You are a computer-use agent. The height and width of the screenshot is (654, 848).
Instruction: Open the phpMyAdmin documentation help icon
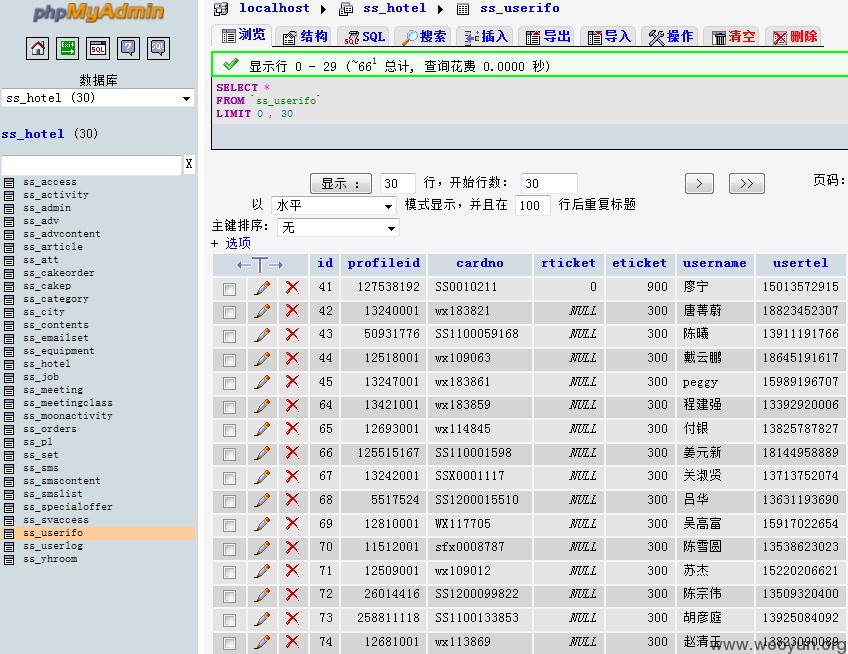click(x=128, y=49)
